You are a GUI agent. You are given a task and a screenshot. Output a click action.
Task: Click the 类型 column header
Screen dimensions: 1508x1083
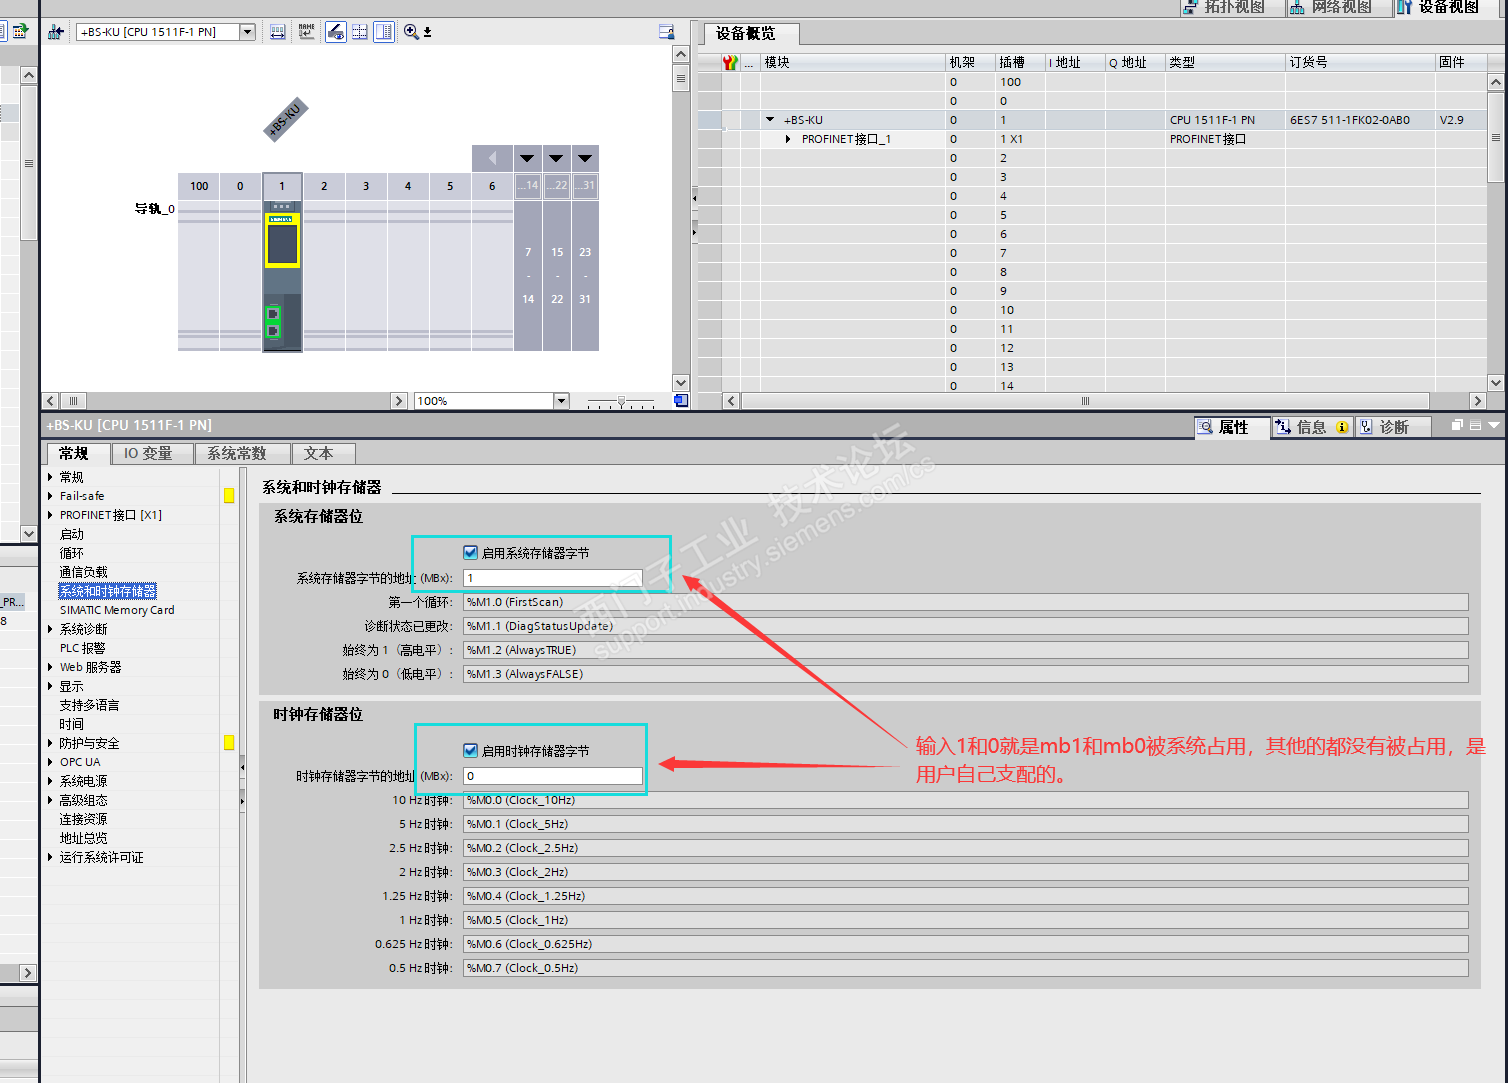point(1225,62)
